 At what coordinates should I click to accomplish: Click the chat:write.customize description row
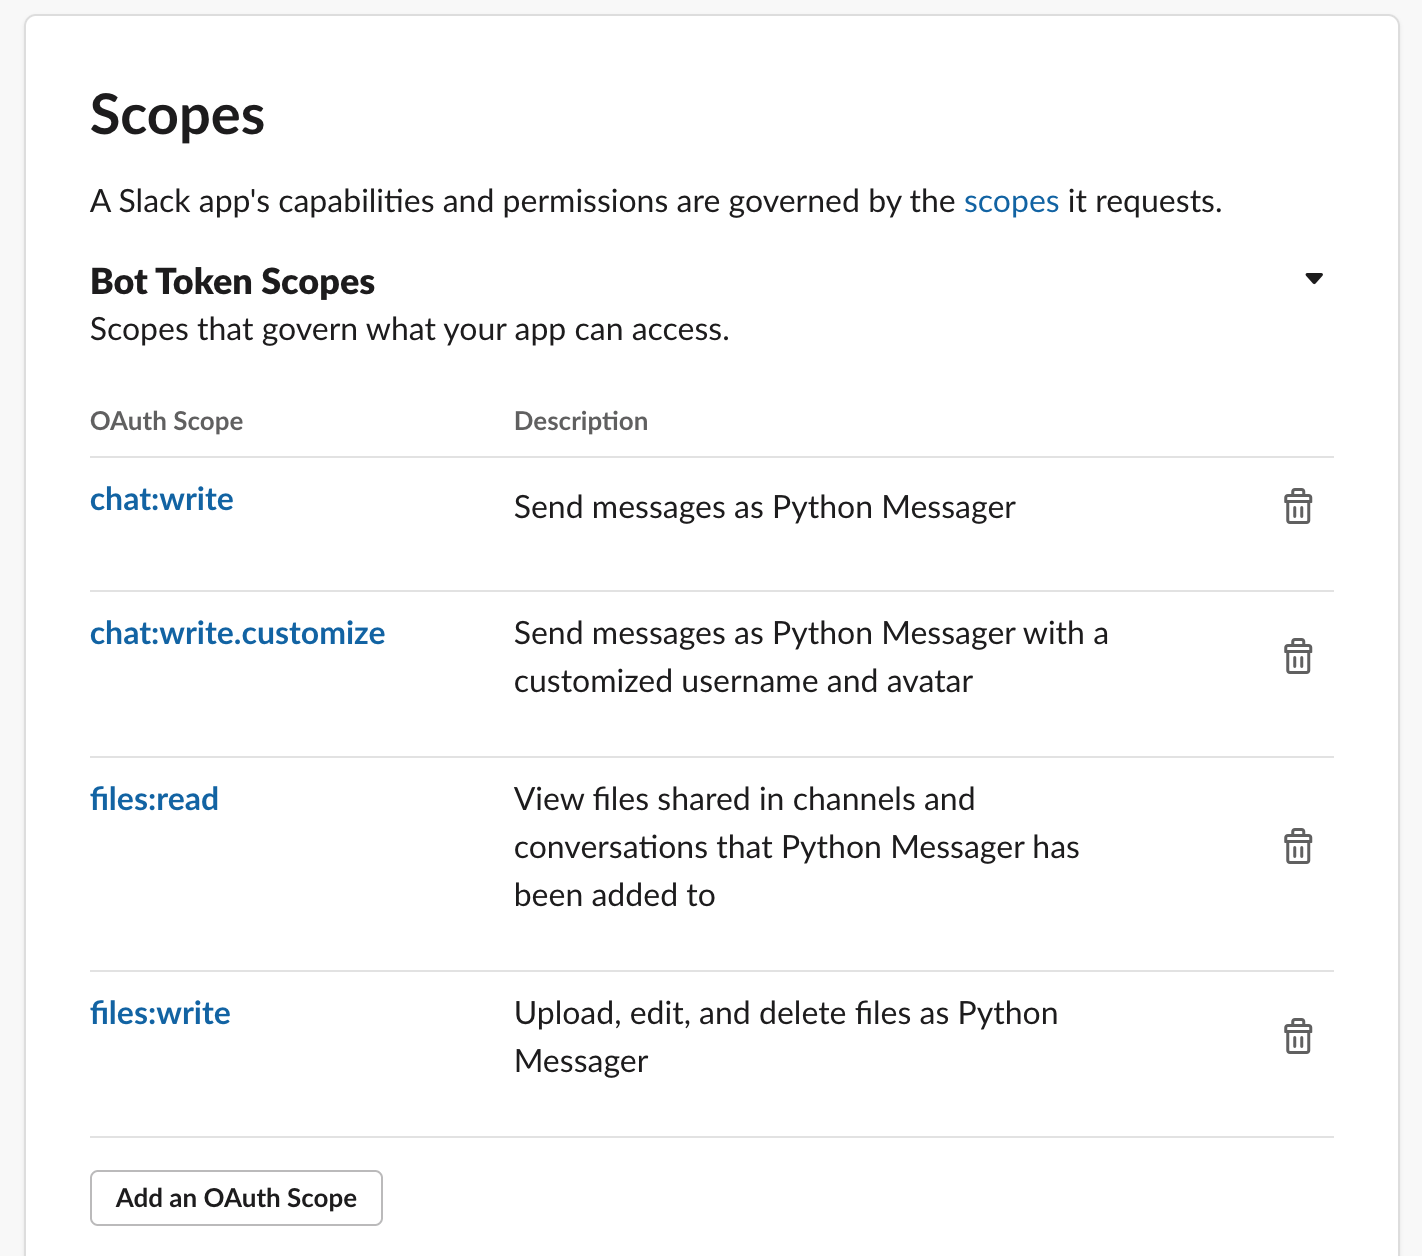click(x=810, y=657)
